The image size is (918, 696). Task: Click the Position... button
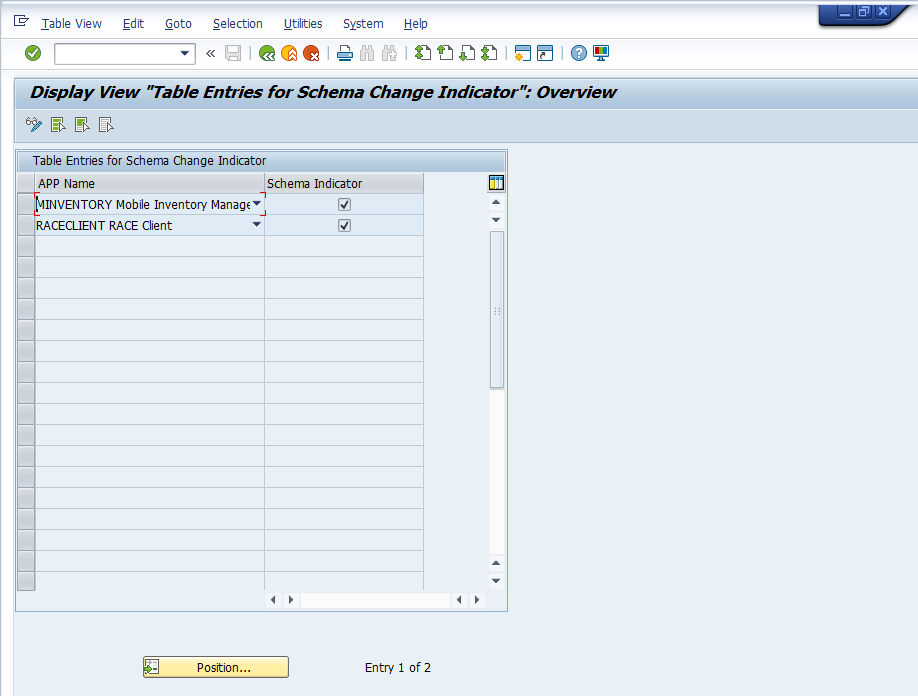tap(216, 667)
